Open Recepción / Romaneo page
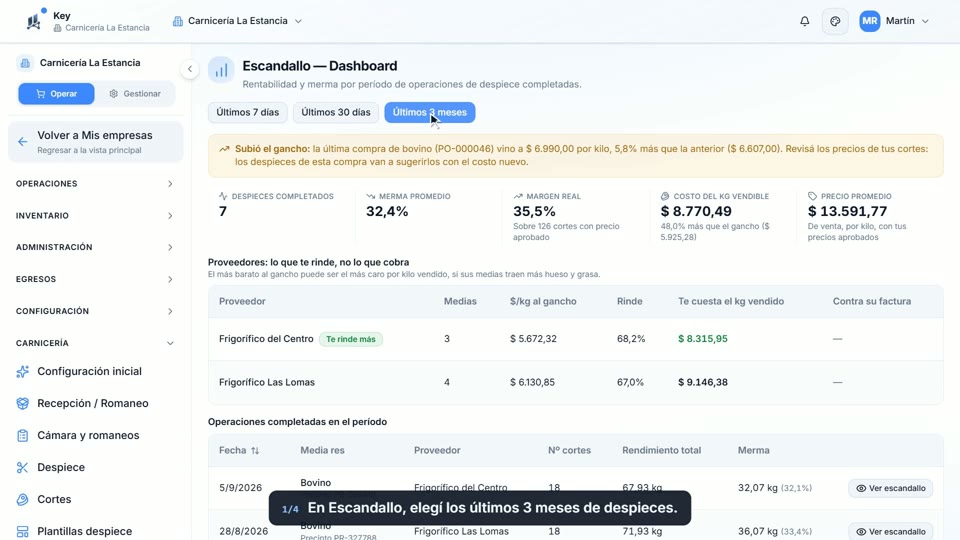The width and height of the screenshot is (960, 540). tap(95, 403)
